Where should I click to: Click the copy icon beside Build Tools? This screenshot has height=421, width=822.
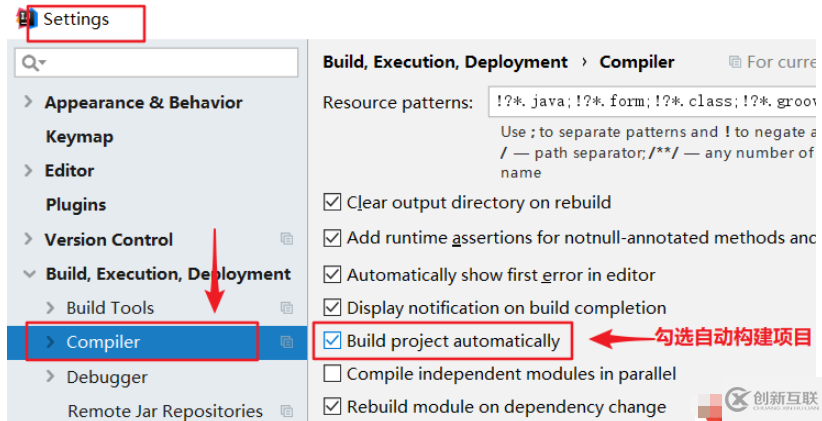point(287,308)
